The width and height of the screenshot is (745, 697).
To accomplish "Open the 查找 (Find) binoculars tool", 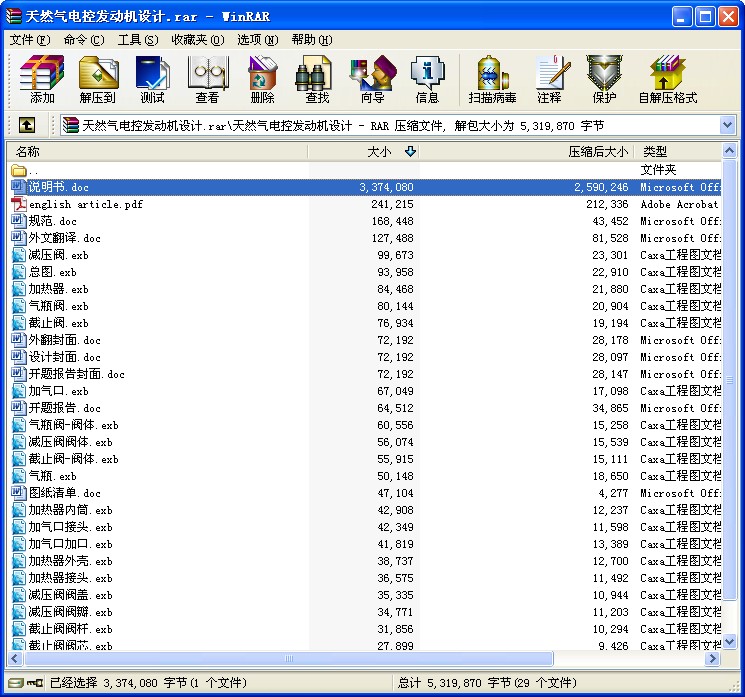I will tap(317, 79).
